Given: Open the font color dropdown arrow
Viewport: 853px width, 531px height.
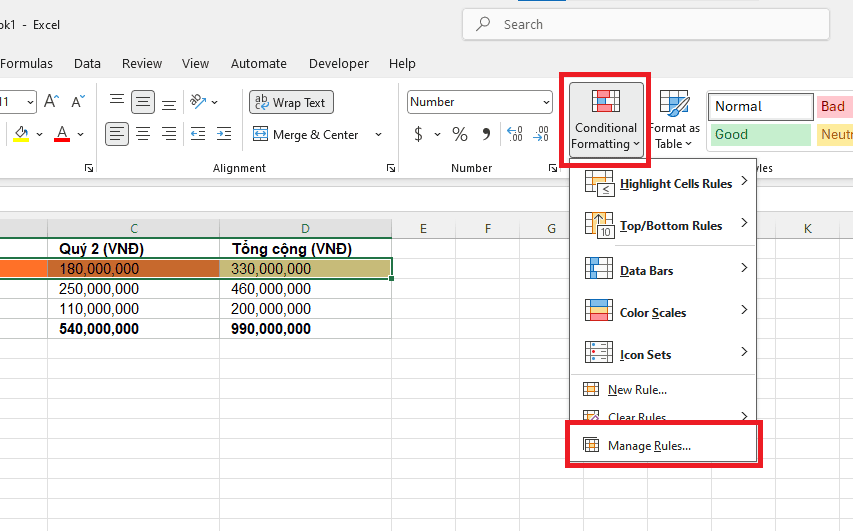Looking at the screenshot, I should (81, 134).
